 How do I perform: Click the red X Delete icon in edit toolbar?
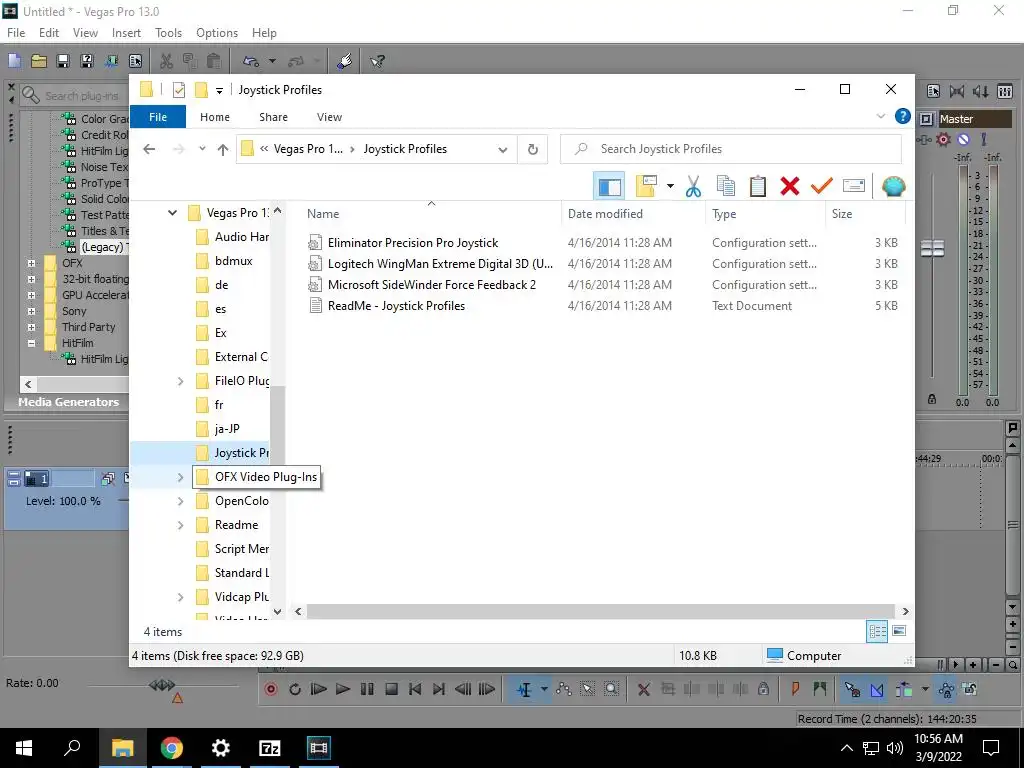click(x=643, y=689)
